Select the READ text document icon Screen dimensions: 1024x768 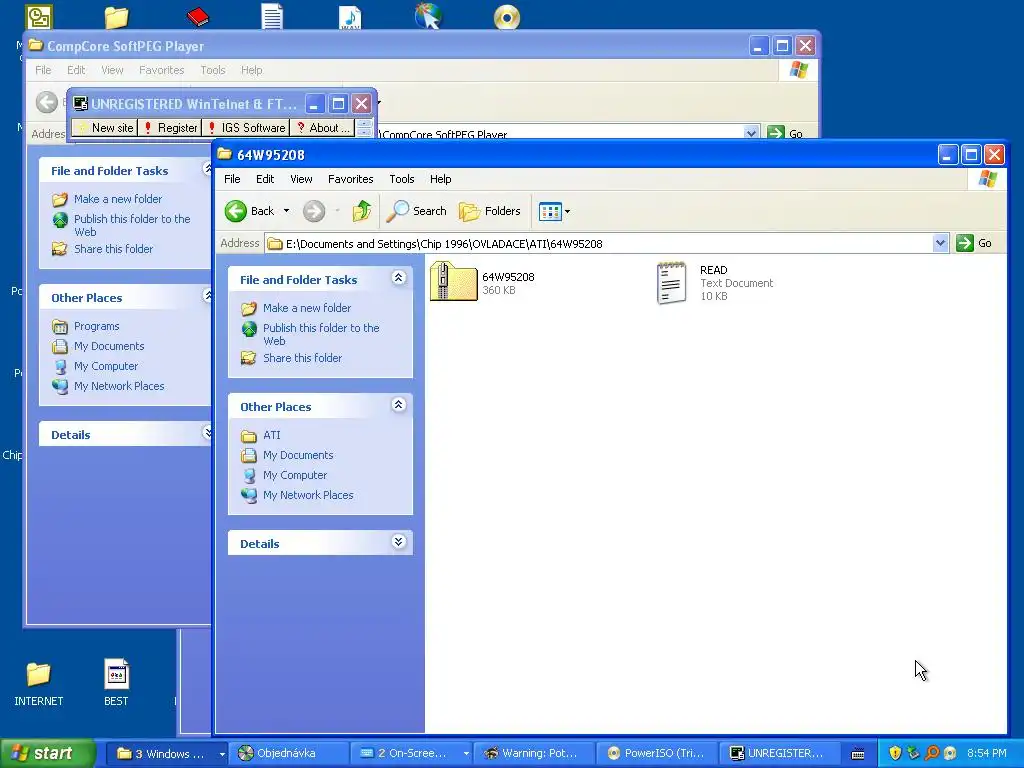(671, 283)
